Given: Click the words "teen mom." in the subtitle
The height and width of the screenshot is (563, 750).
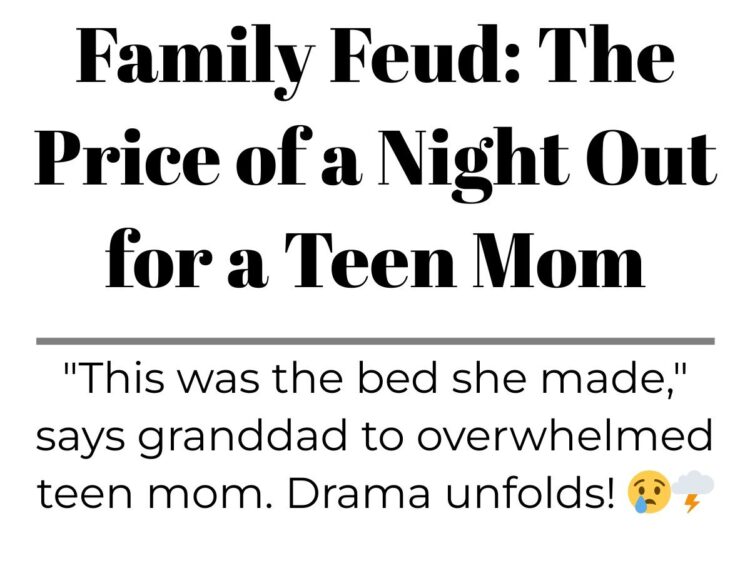Looking at the screenshot, I should [x=154, y=494].
